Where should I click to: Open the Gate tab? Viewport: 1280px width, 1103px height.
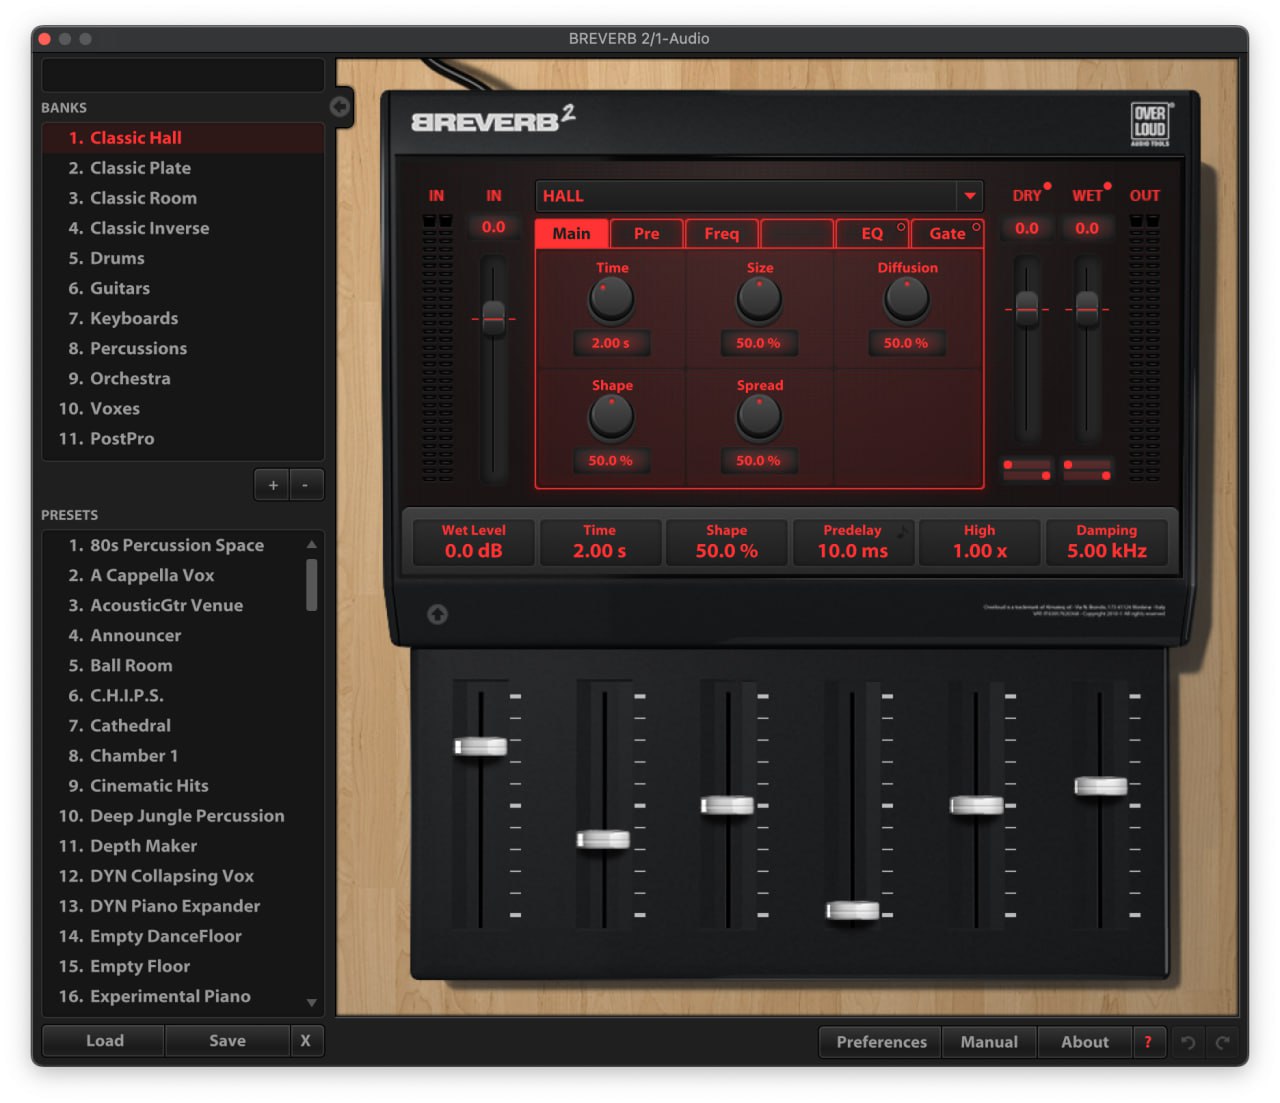pos(947,233)
